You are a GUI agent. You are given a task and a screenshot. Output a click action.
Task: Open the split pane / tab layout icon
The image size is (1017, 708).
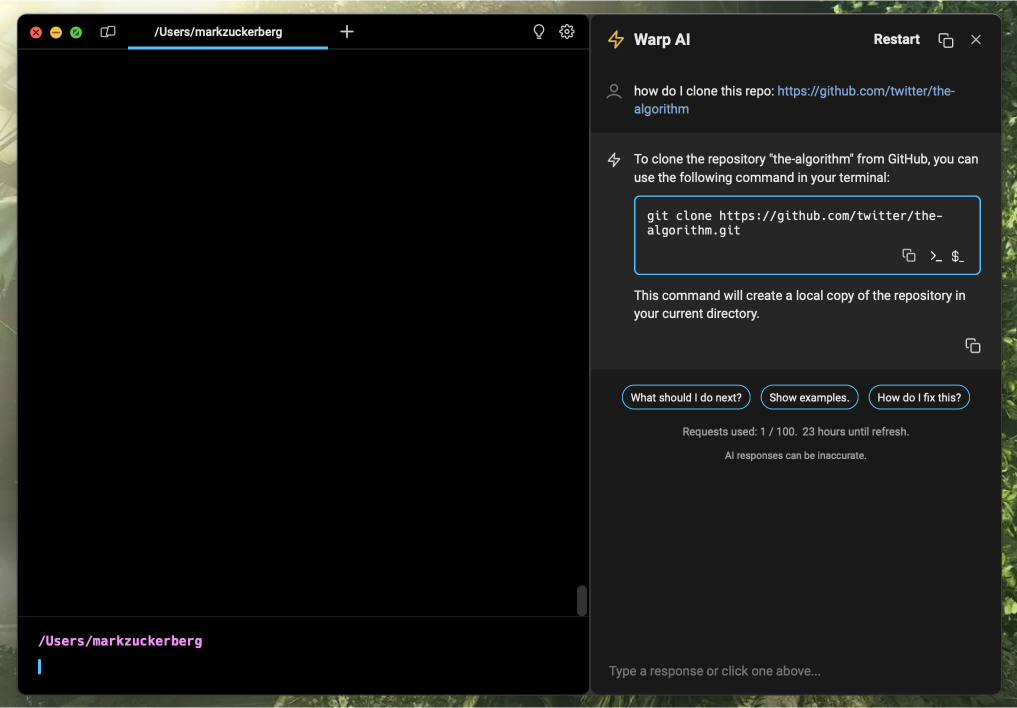pyautogui.click(x=108, y=32)
